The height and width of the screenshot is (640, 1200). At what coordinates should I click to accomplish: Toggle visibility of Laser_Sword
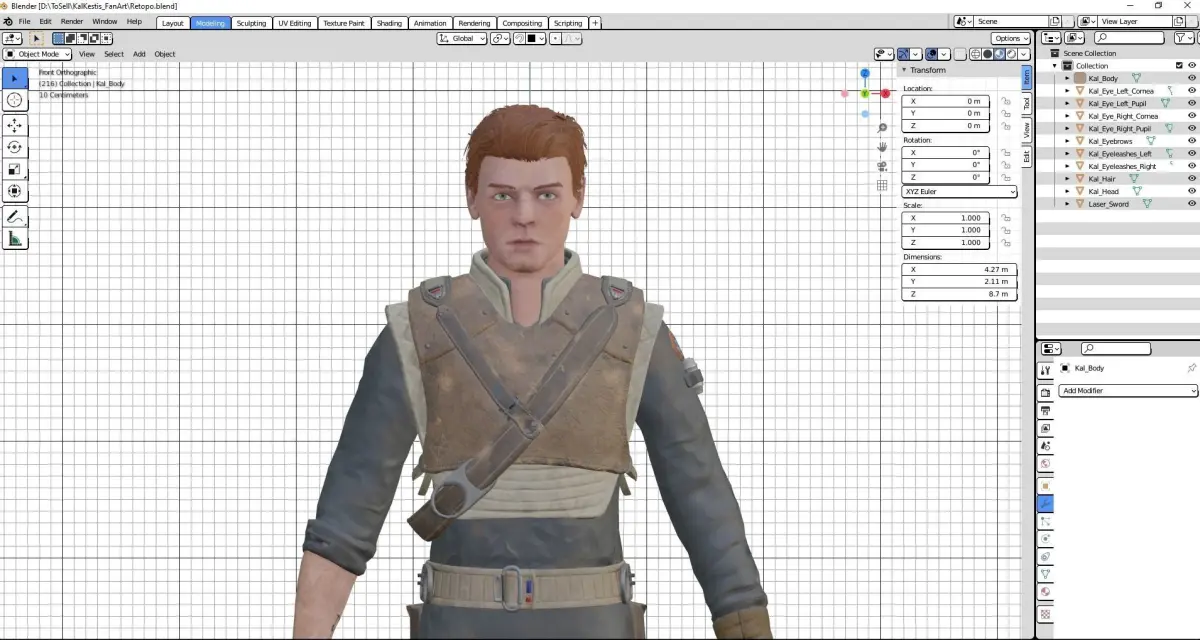[x=1192, y=204]
